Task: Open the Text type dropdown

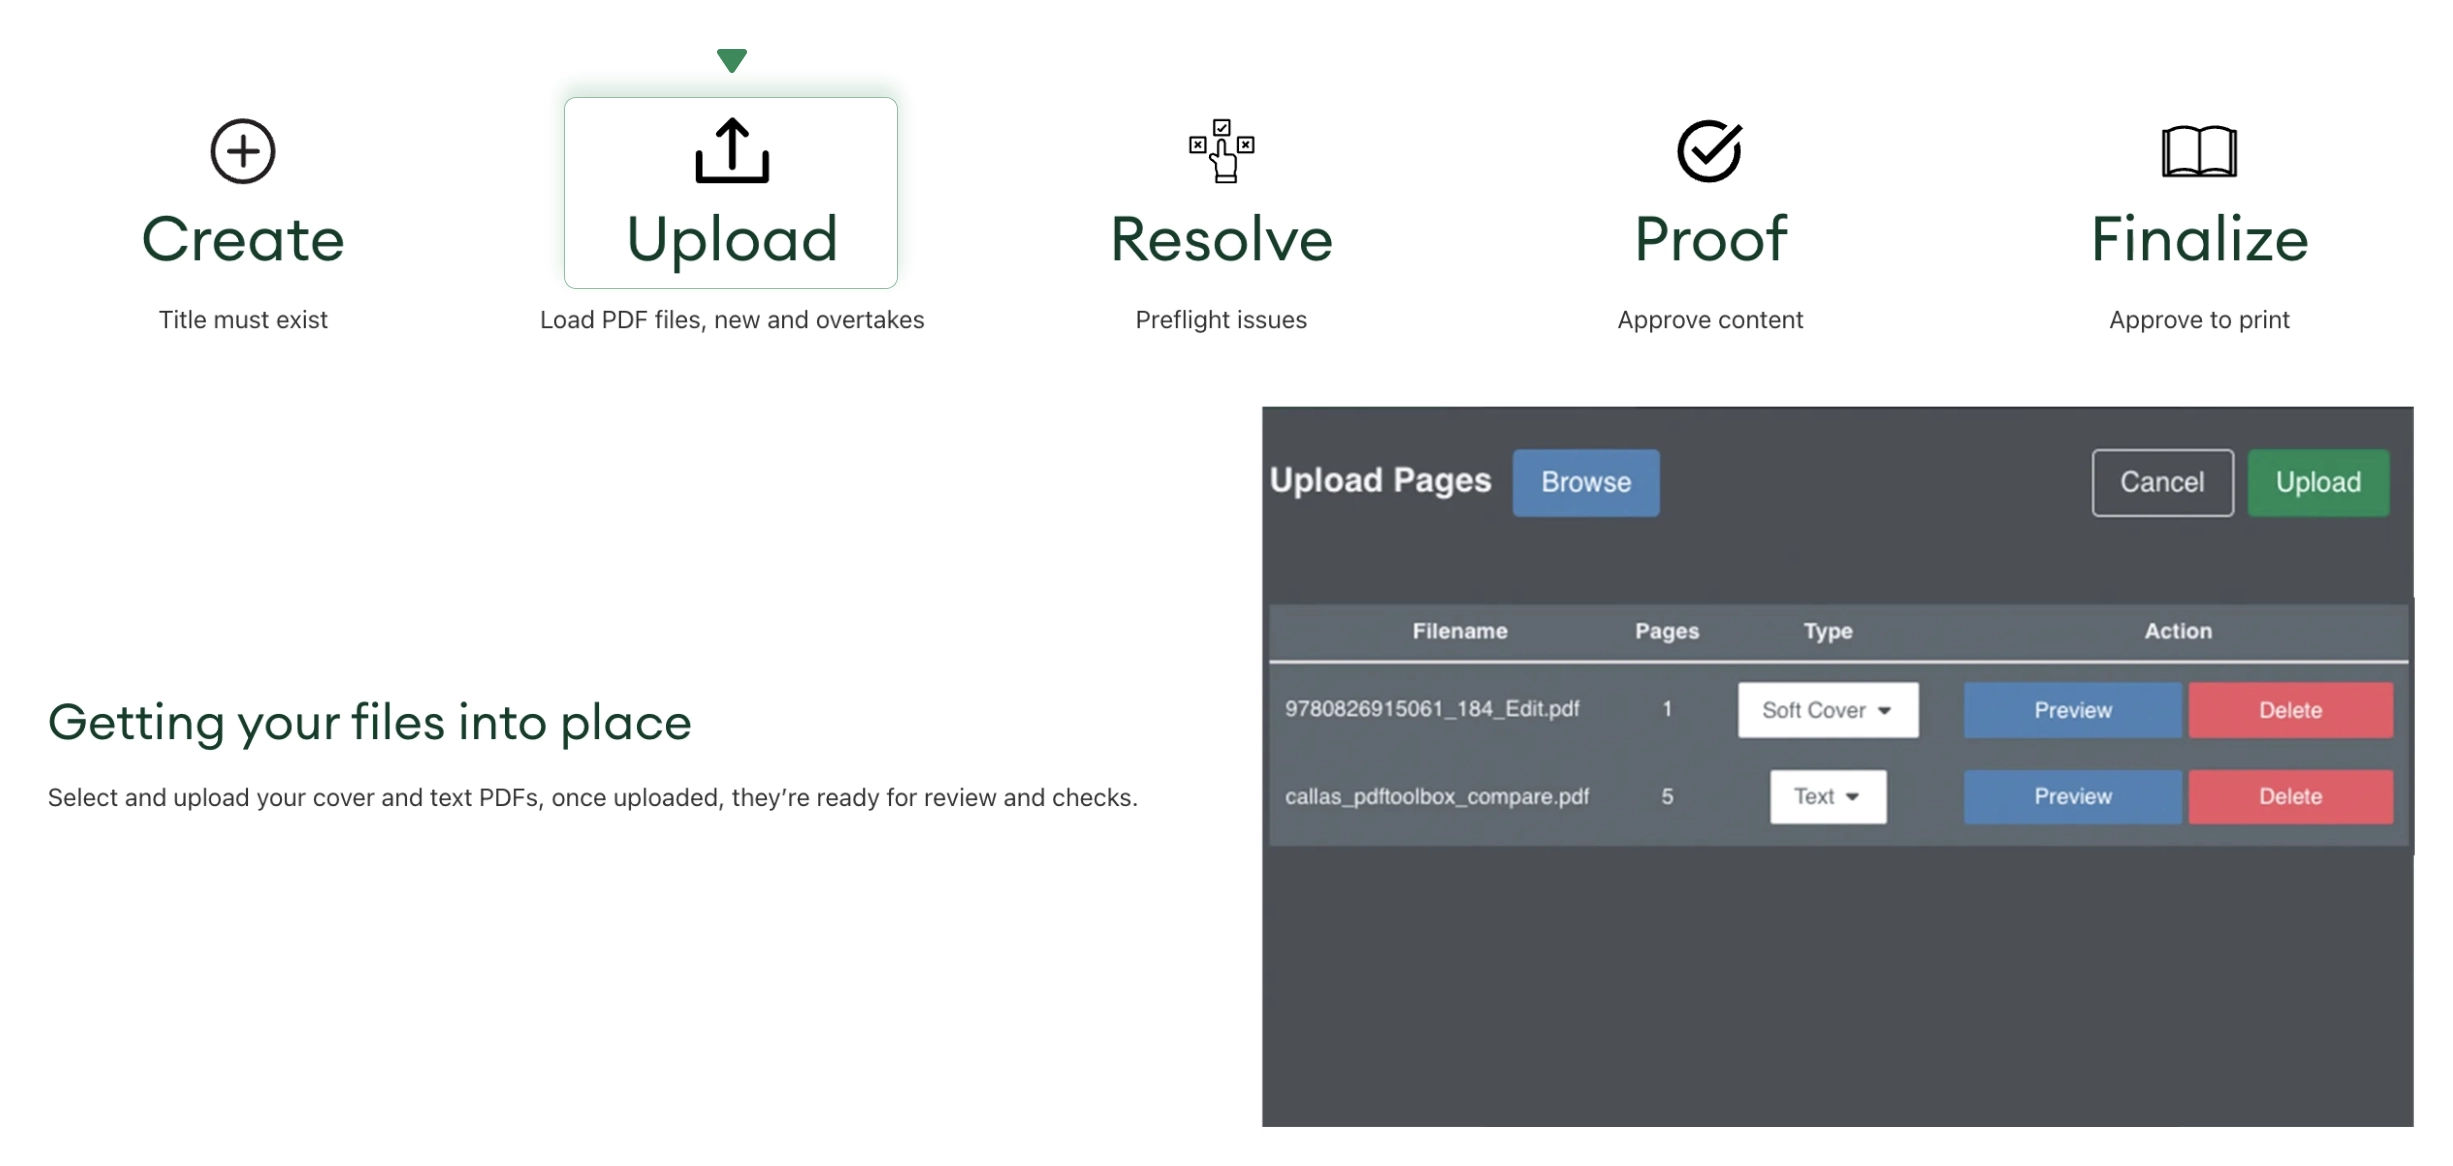Action: pos(1827,797)
